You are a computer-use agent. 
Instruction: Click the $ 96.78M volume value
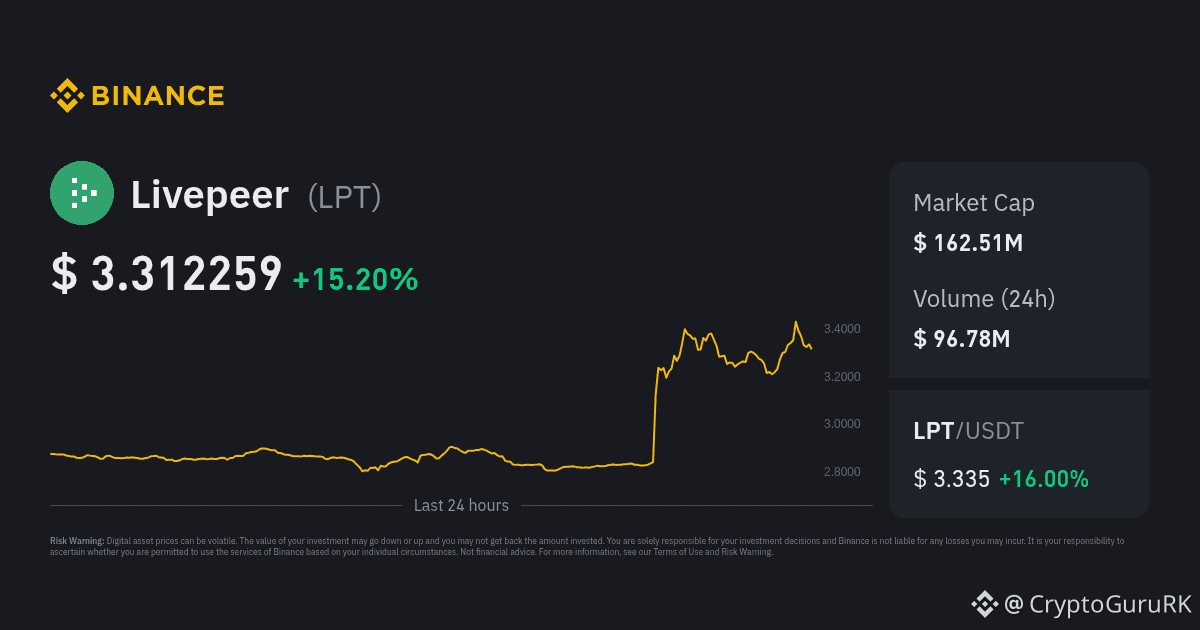[962, 339]
